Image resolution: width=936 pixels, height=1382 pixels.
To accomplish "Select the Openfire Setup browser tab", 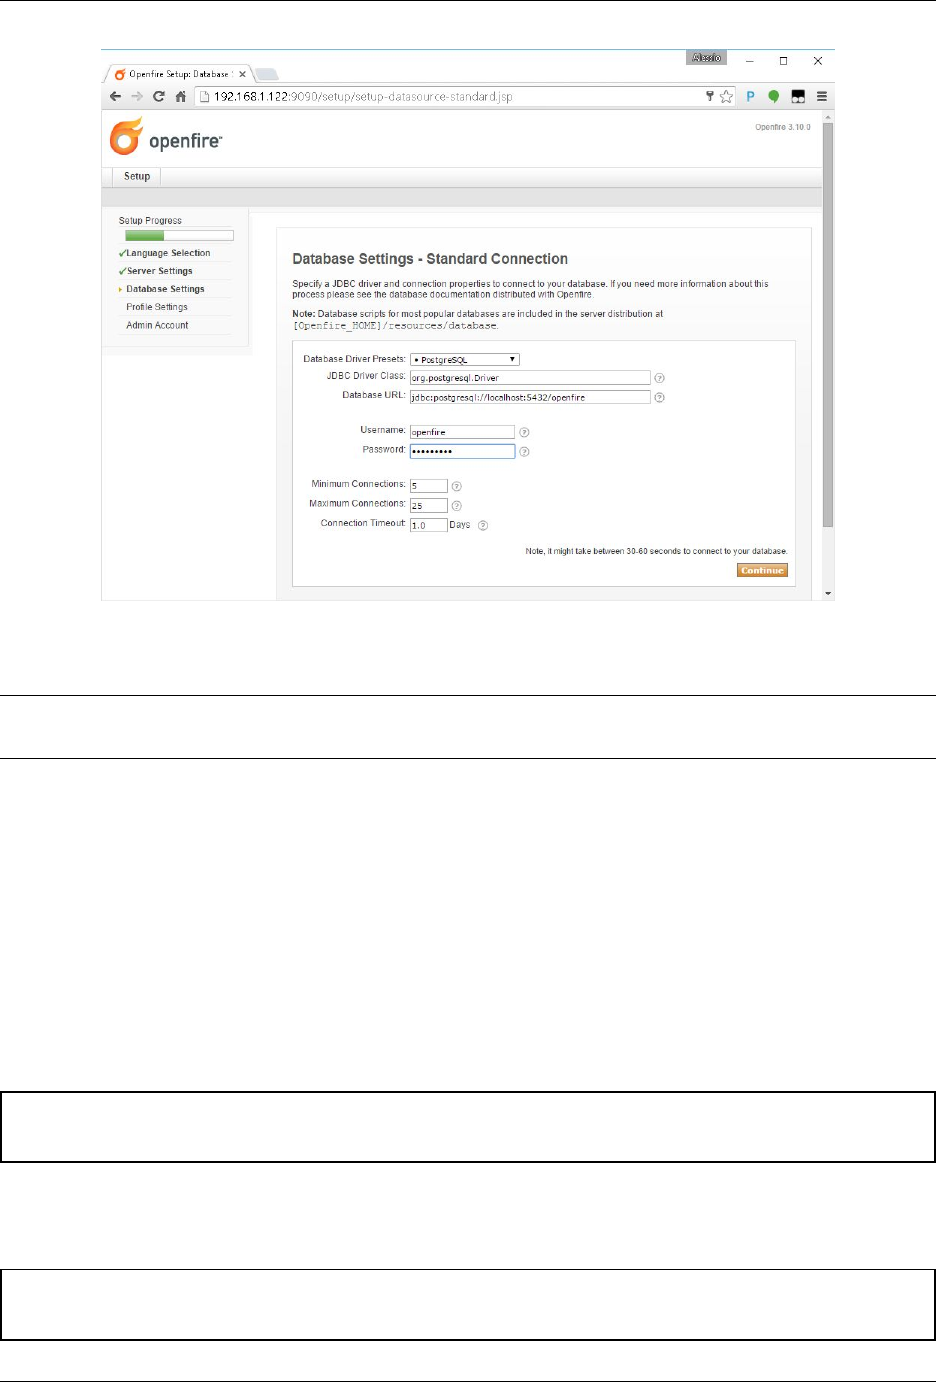I will point(179,74).
